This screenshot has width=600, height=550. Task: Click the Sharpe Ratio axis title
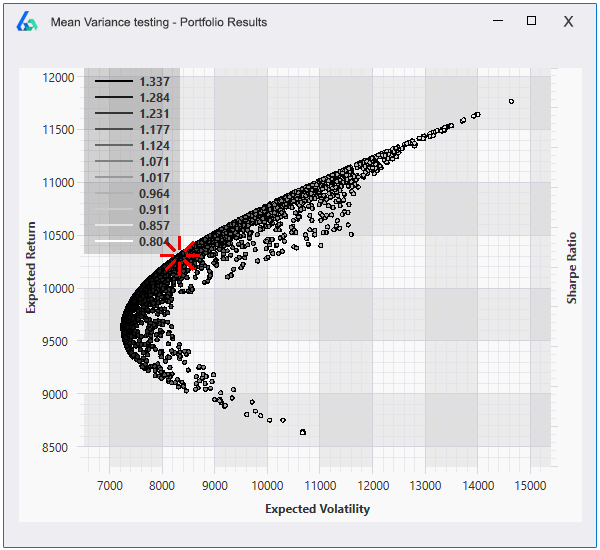(572, 268)
